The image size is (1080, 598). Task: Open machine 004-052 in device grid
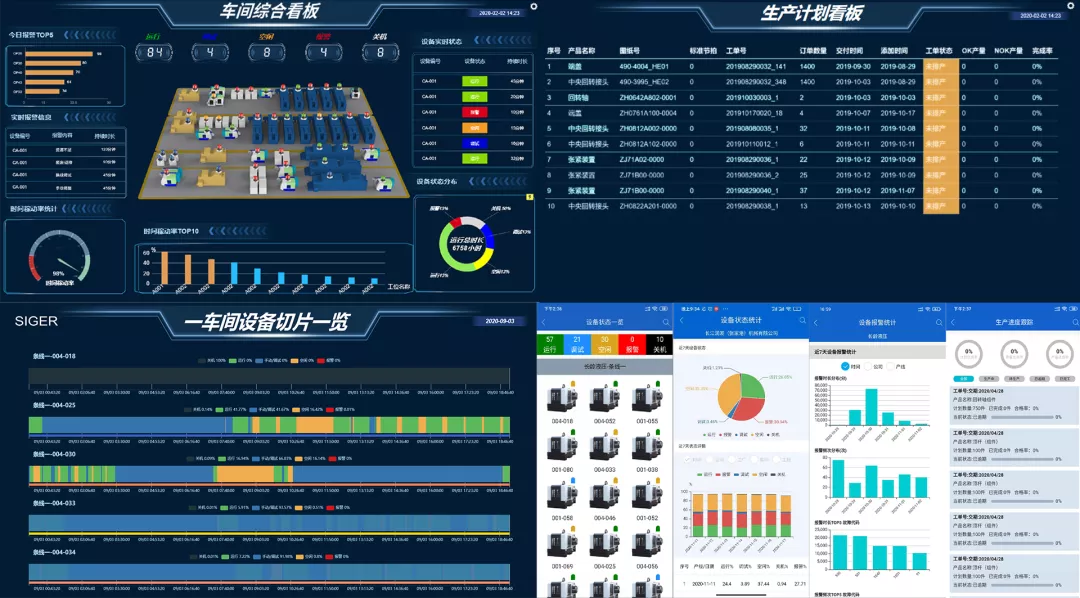pyautogui.click(x=605, y=399)
